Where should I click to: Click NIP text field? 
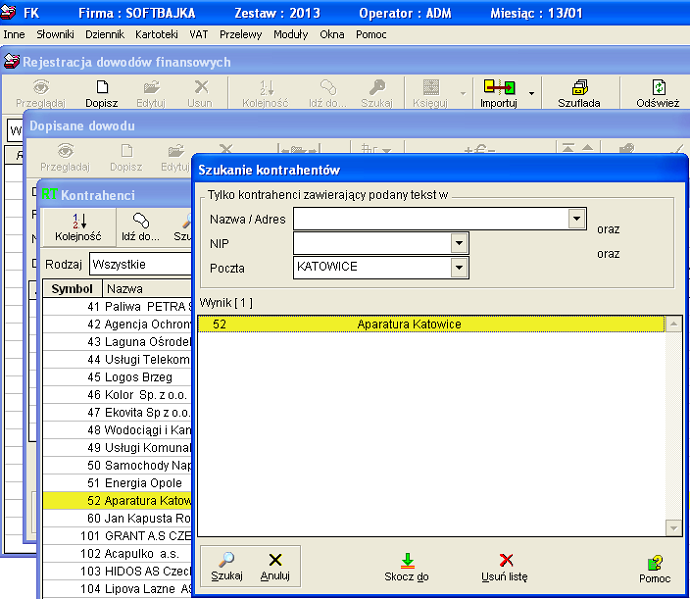click(372, 243)
